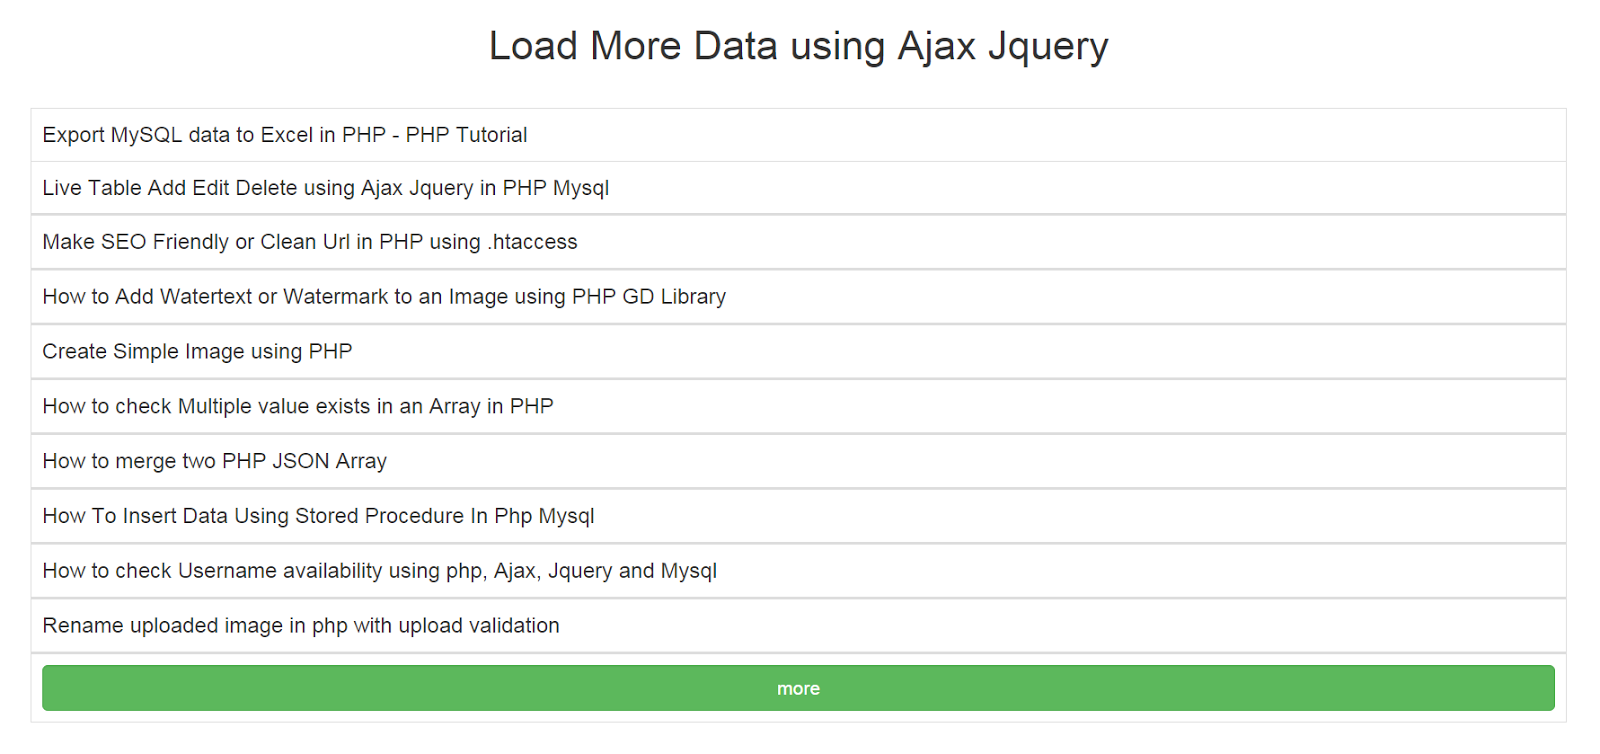Pick the item mentioning Ajax, Jquery and Mysql
This screenshot has height=754, width=1600.
379,571
